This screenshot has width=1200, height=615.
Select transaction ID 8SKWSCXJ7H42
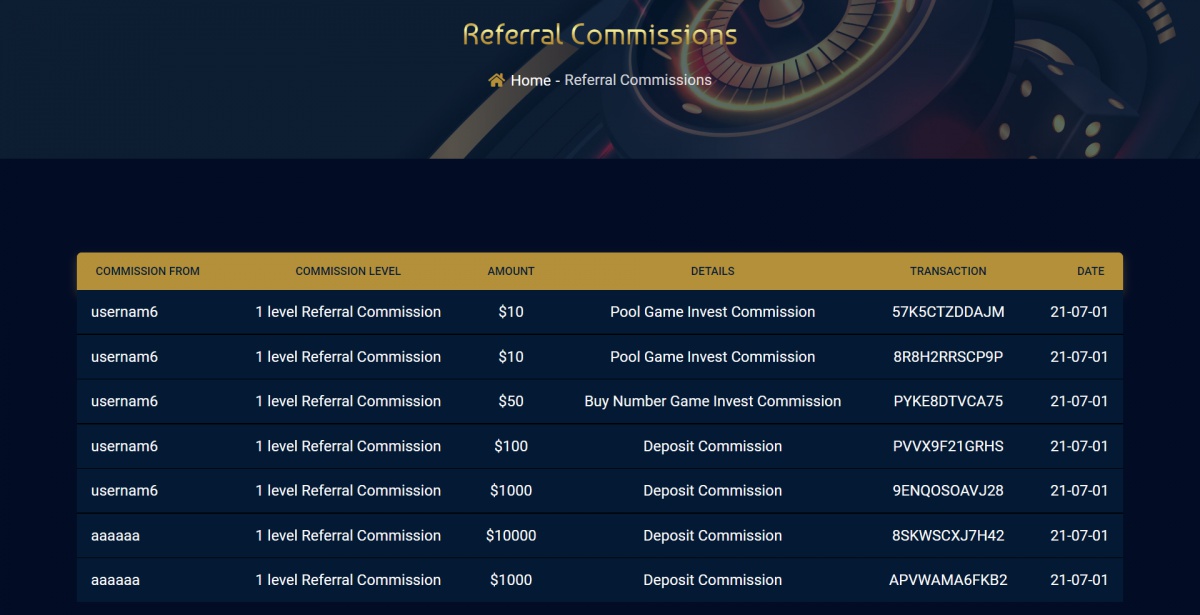[x=948, y=535]
